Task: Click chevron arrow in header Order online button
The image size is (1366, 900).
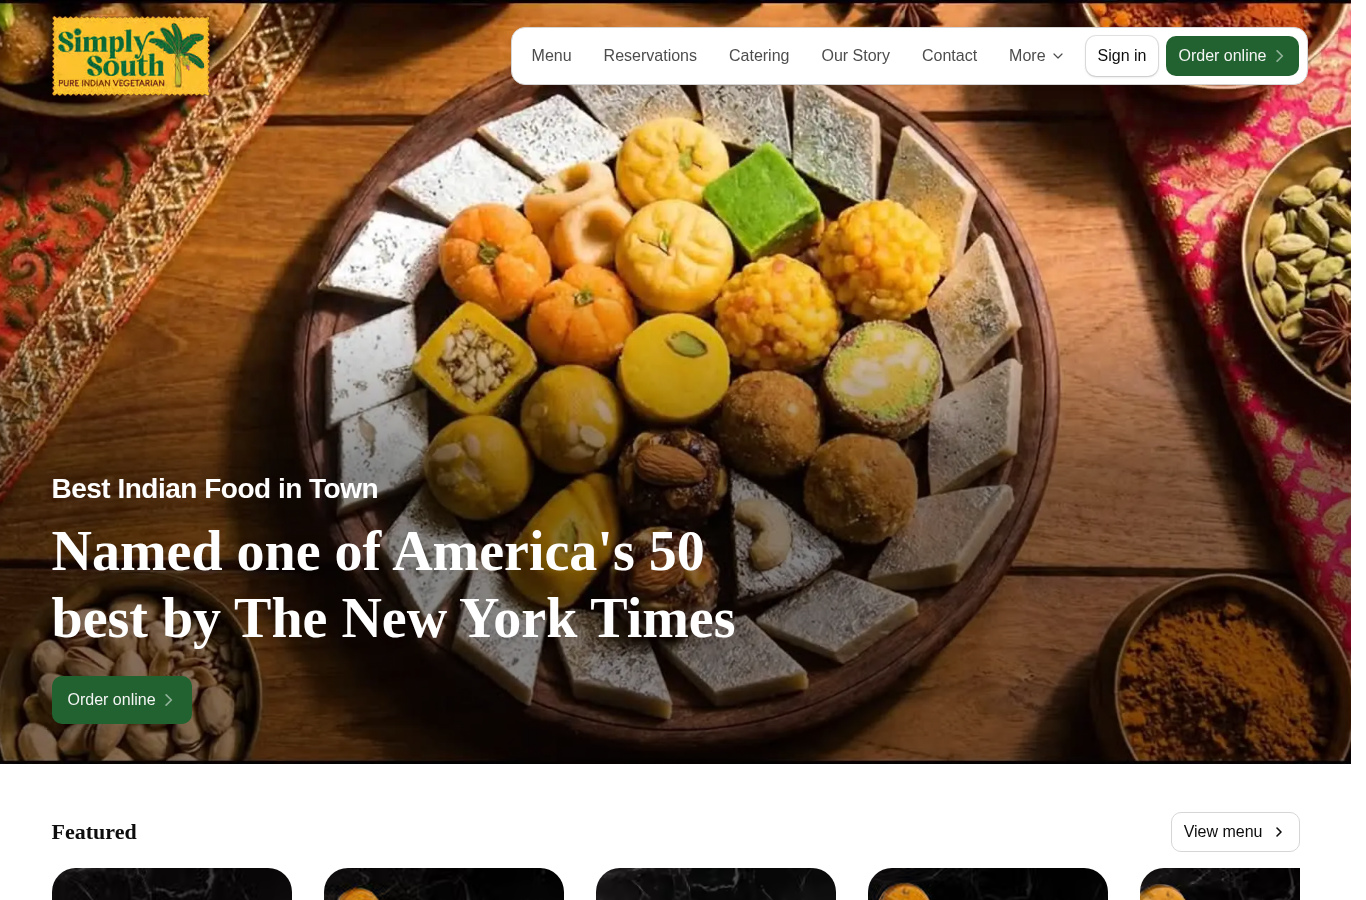Action: tap(1279, 56)
